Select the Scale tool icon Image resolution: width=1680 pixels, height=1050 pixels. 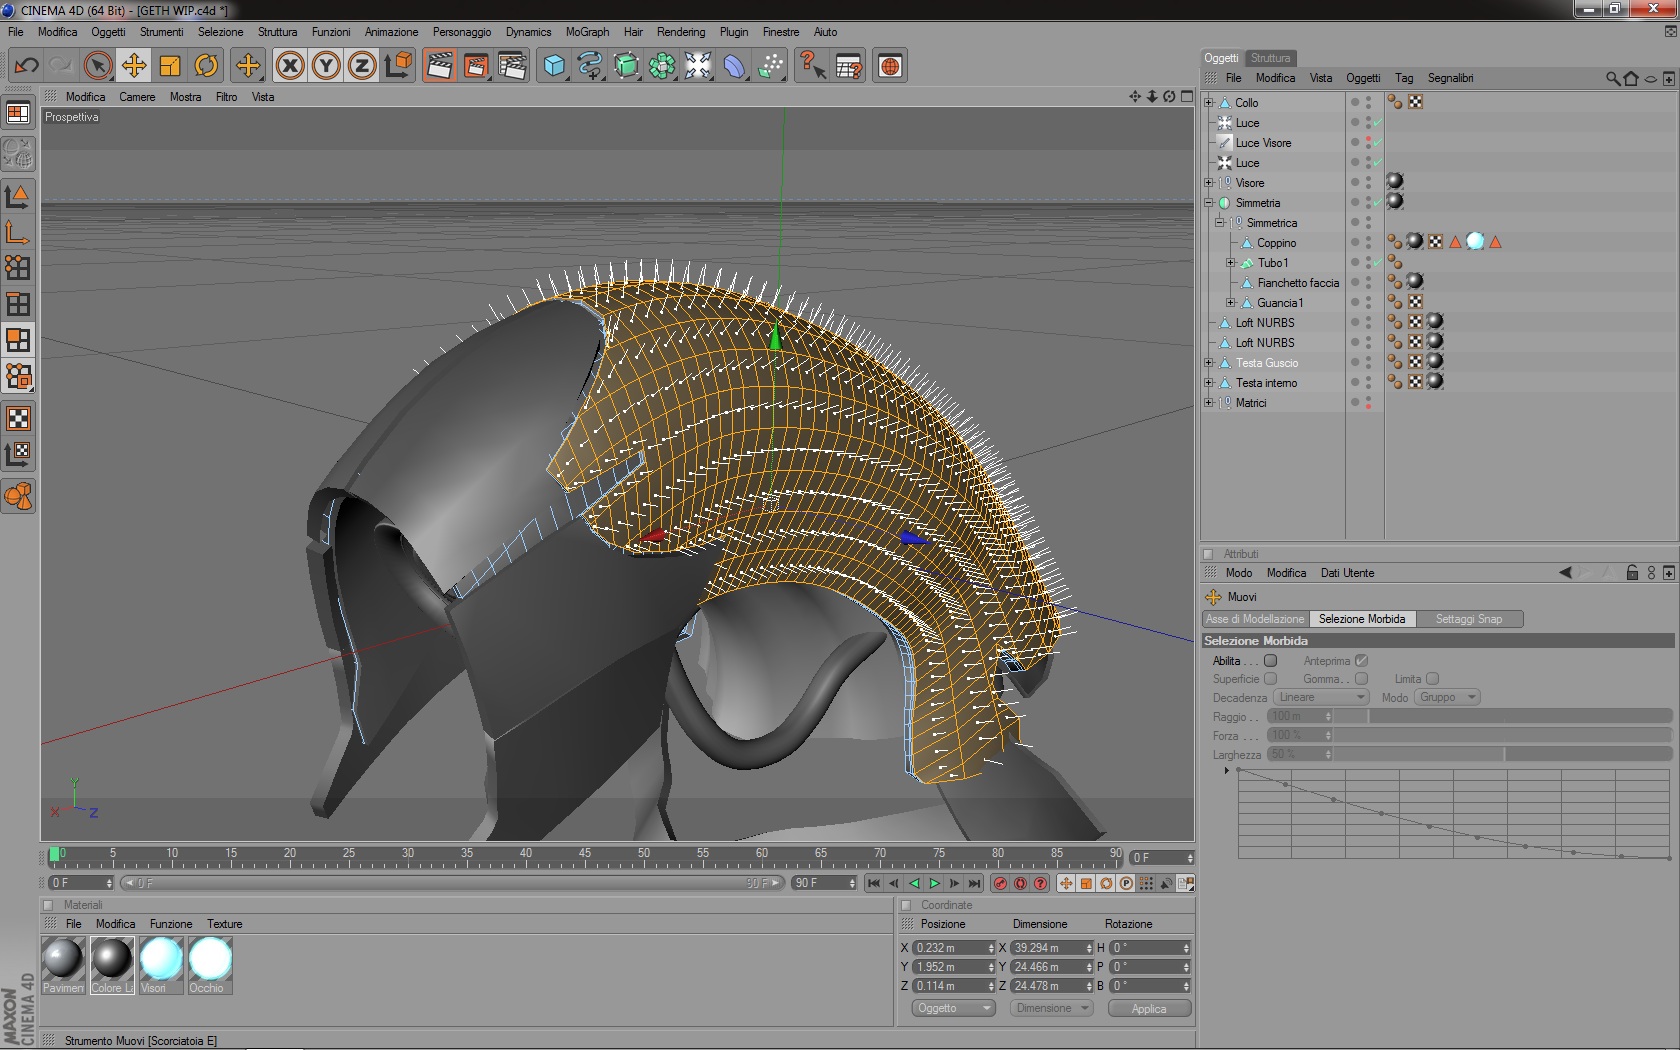(170, 66)
